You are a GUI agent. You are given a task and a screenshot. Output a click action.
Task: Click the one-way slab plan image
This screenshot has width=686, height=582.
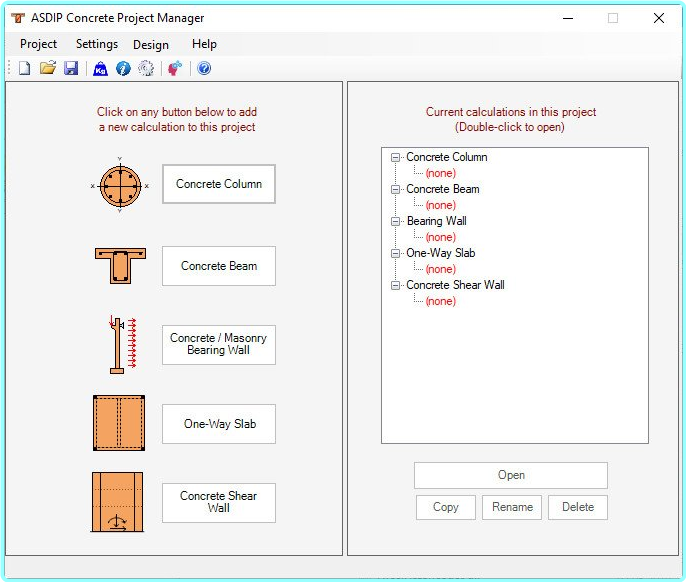[x=119, y=423]
